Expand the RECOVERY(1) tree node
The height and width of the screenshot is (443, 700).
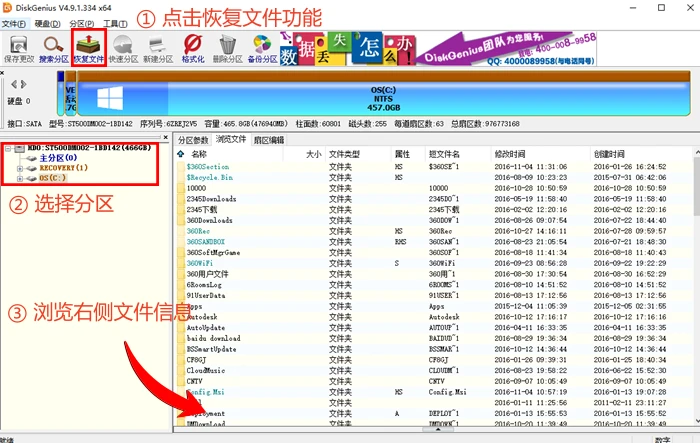pos(21,168)
